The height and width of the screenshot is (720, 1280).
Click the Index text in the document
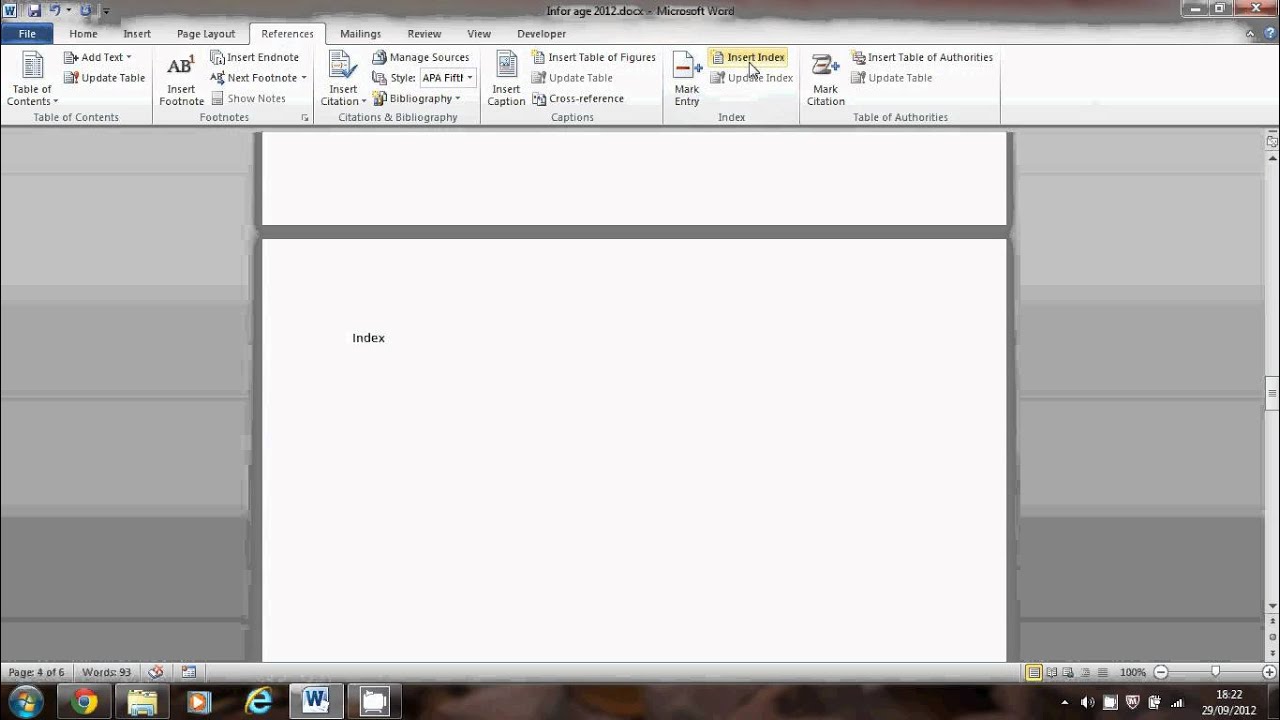[x=368, y=338]
